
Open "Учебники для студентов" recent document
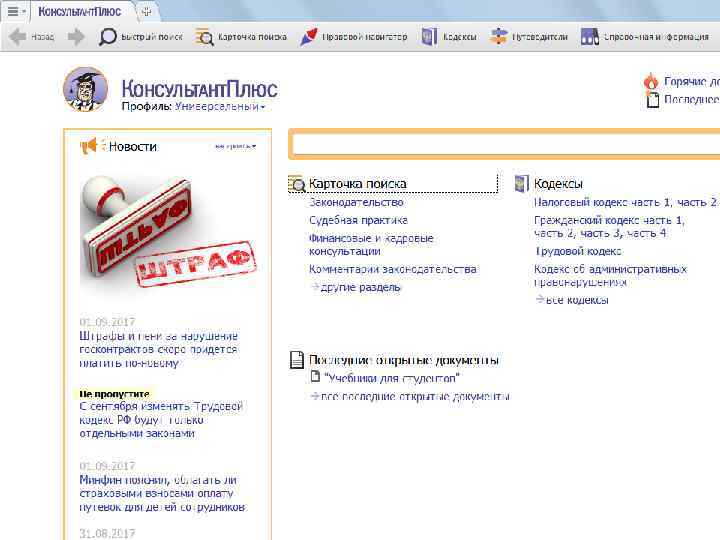pyautogui.click(x=392, y=378)
